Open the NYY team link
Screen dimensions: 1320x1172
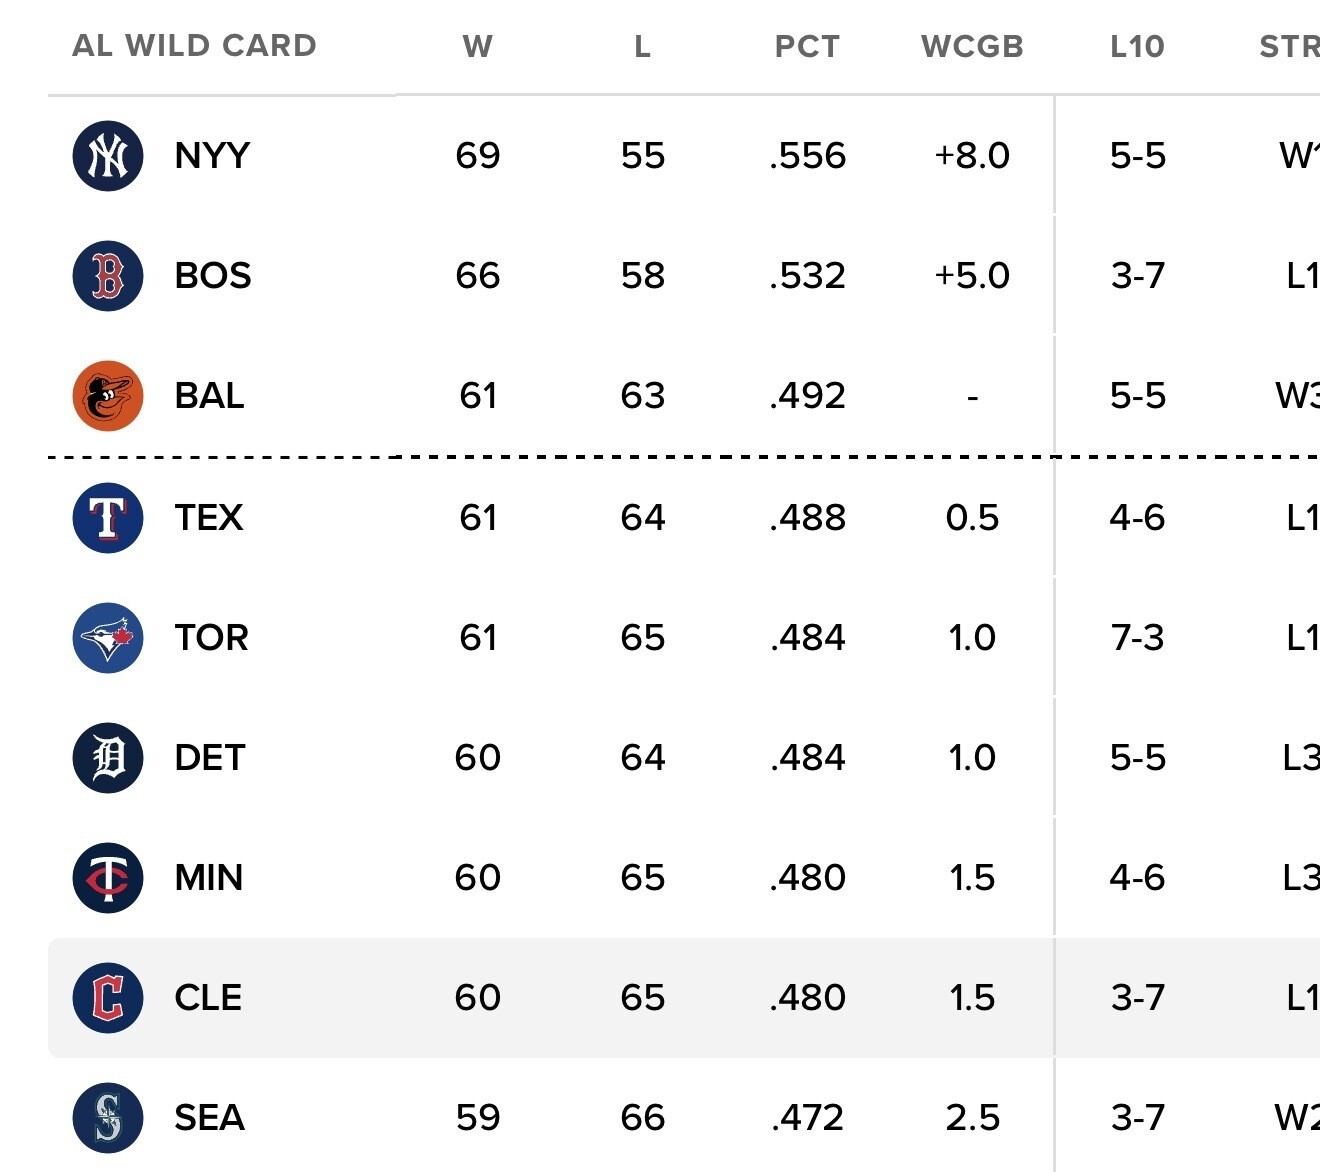[x=212, y=156]
